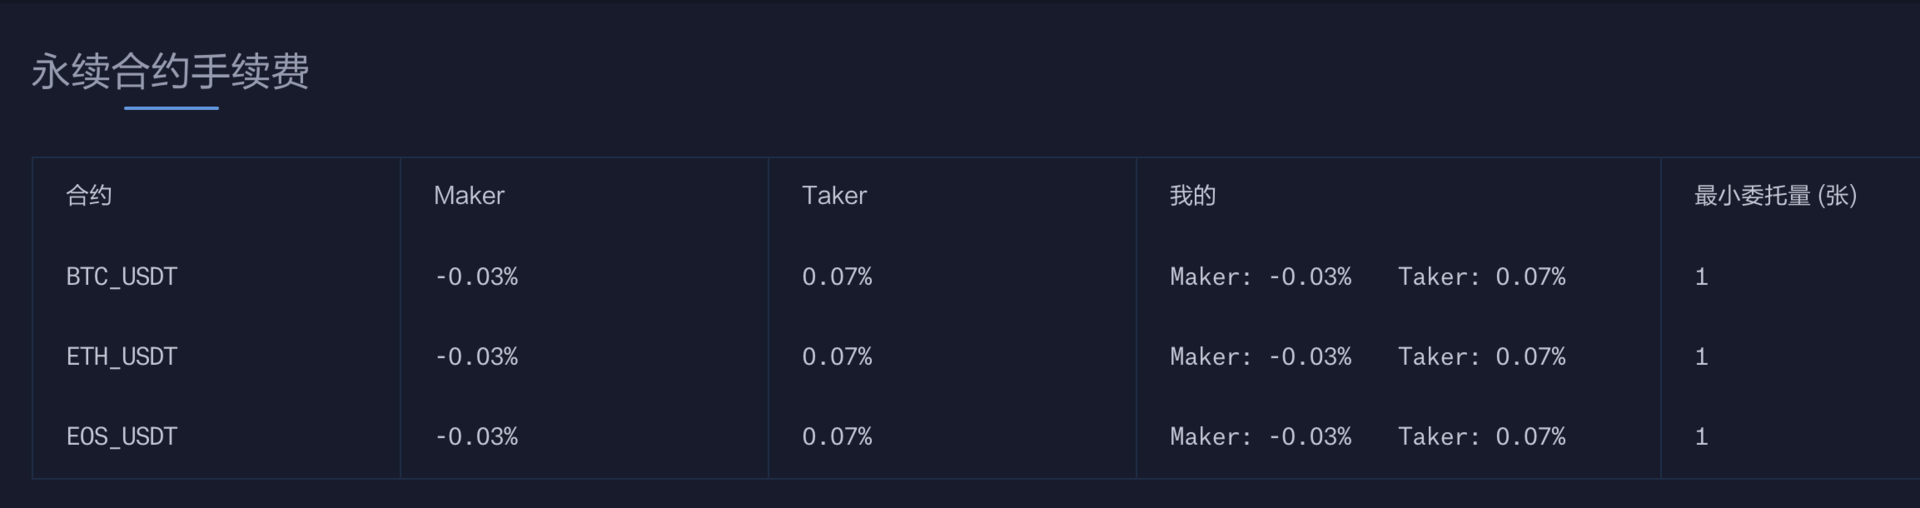Open the BTC_USDT contract row

(x=122, y=277)
